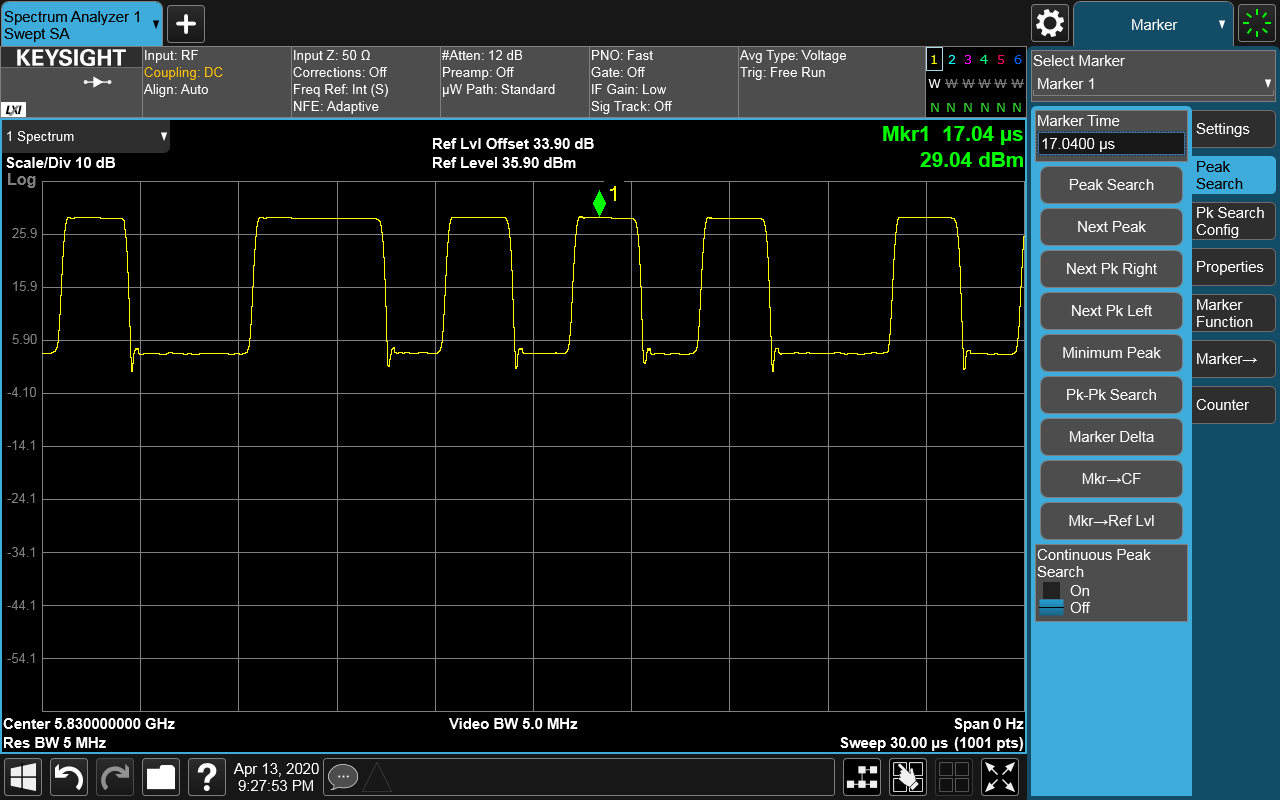Open the Spectrum Analyzer 1 Swept SA dropdown
The image size is (1280, 800).
click(x=81, y=25)
